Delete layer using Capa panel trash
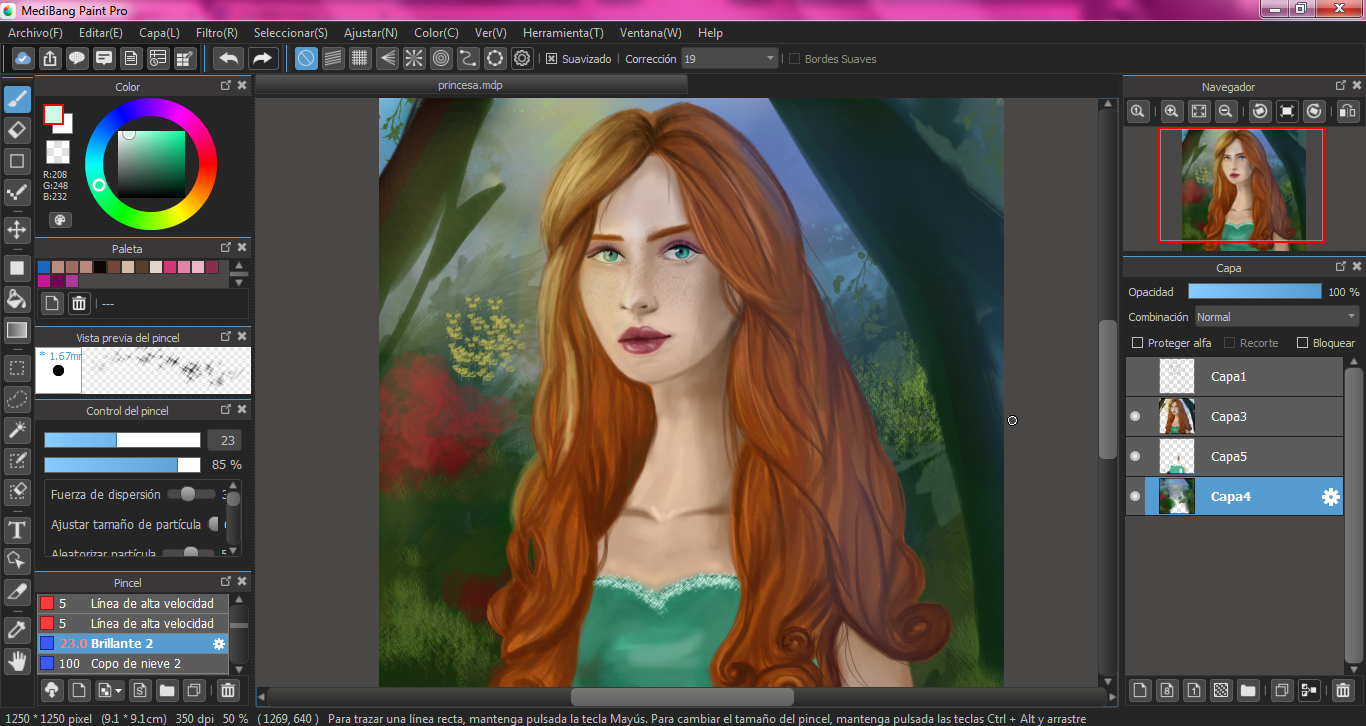 tap(1343, 690)
